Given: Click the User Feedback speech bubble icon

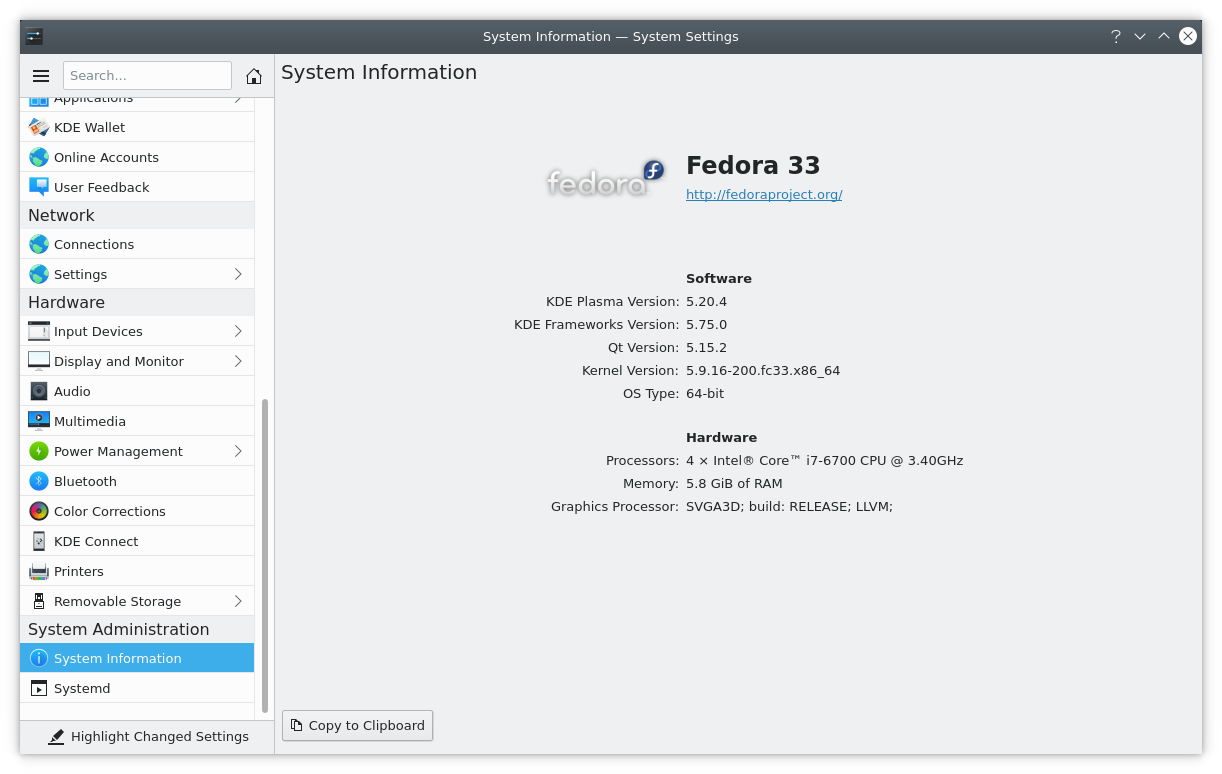Looking at the screenshot, I should [39, 187].
